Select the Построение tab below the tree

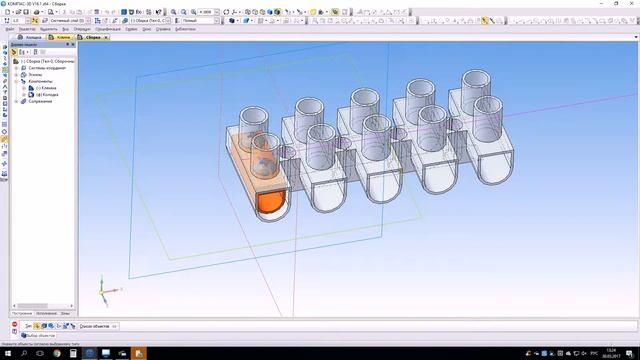22,313
